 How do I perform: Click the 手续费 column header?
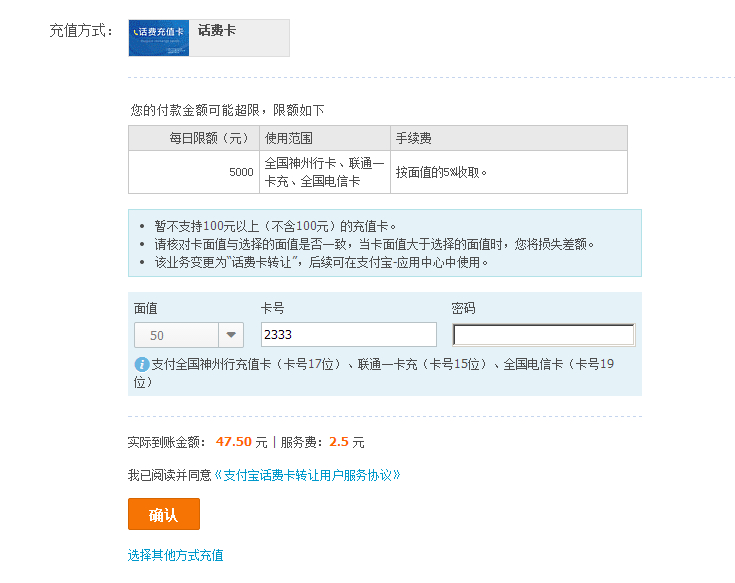[x=414, y=138]
